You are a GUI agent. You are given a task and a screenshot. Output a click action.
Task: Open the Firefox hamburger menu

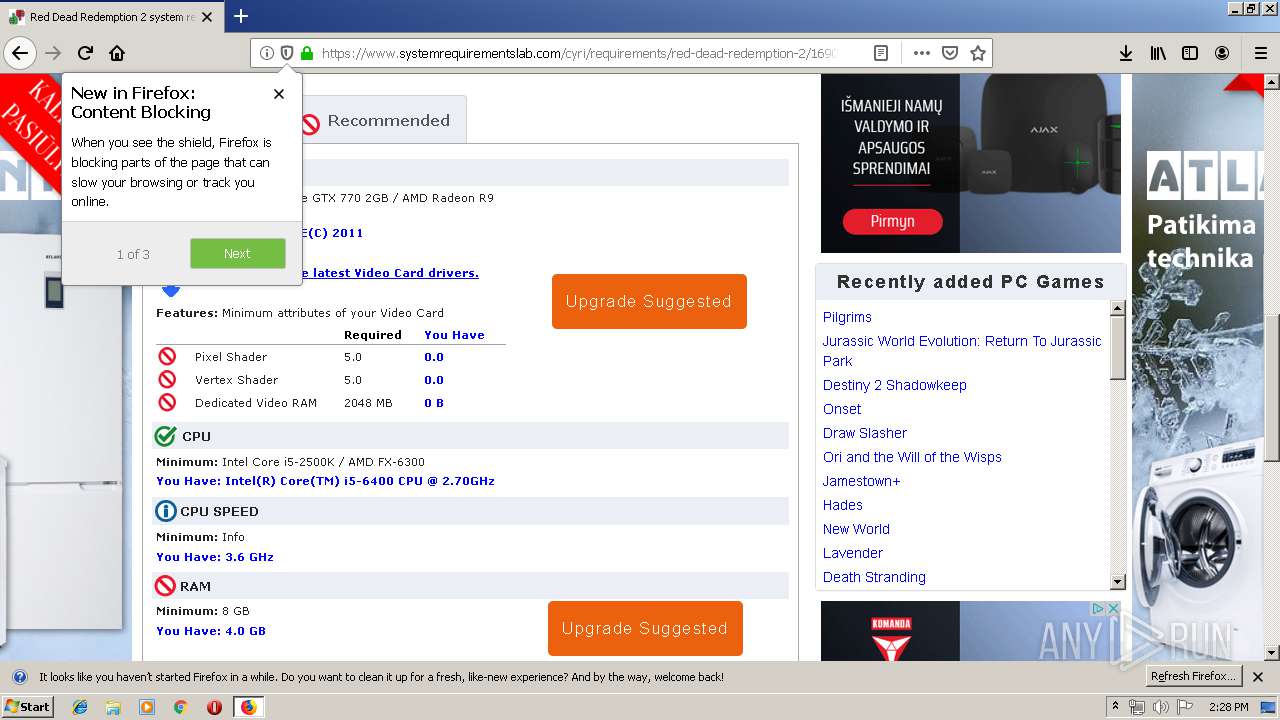[x=1261, y=53]
